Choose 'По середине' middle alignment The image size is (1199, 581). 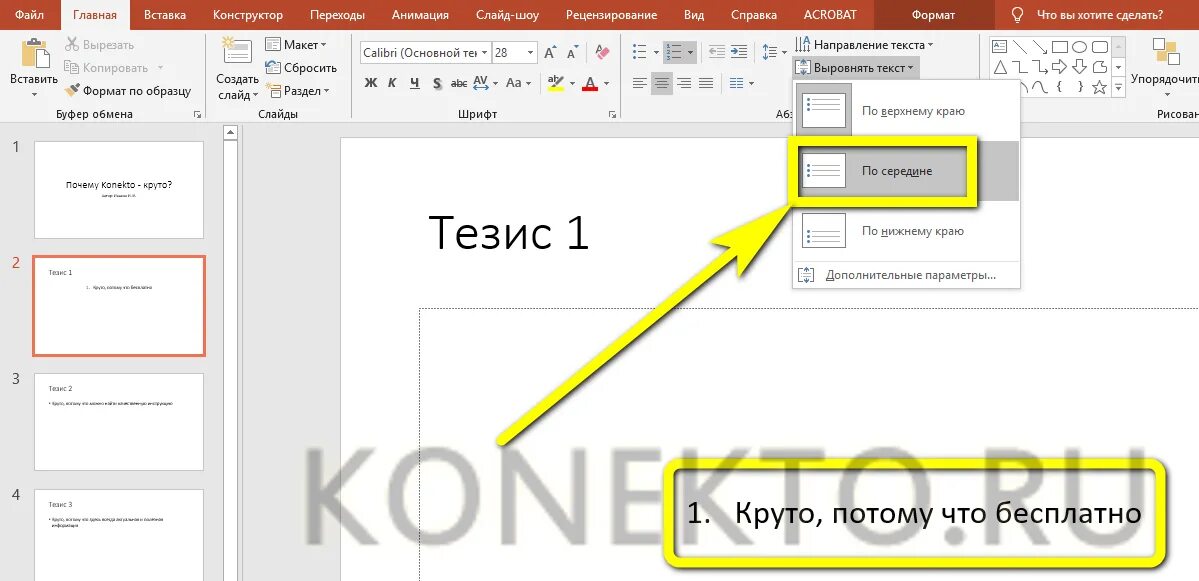pyautogui.click(x=906, y=170)
